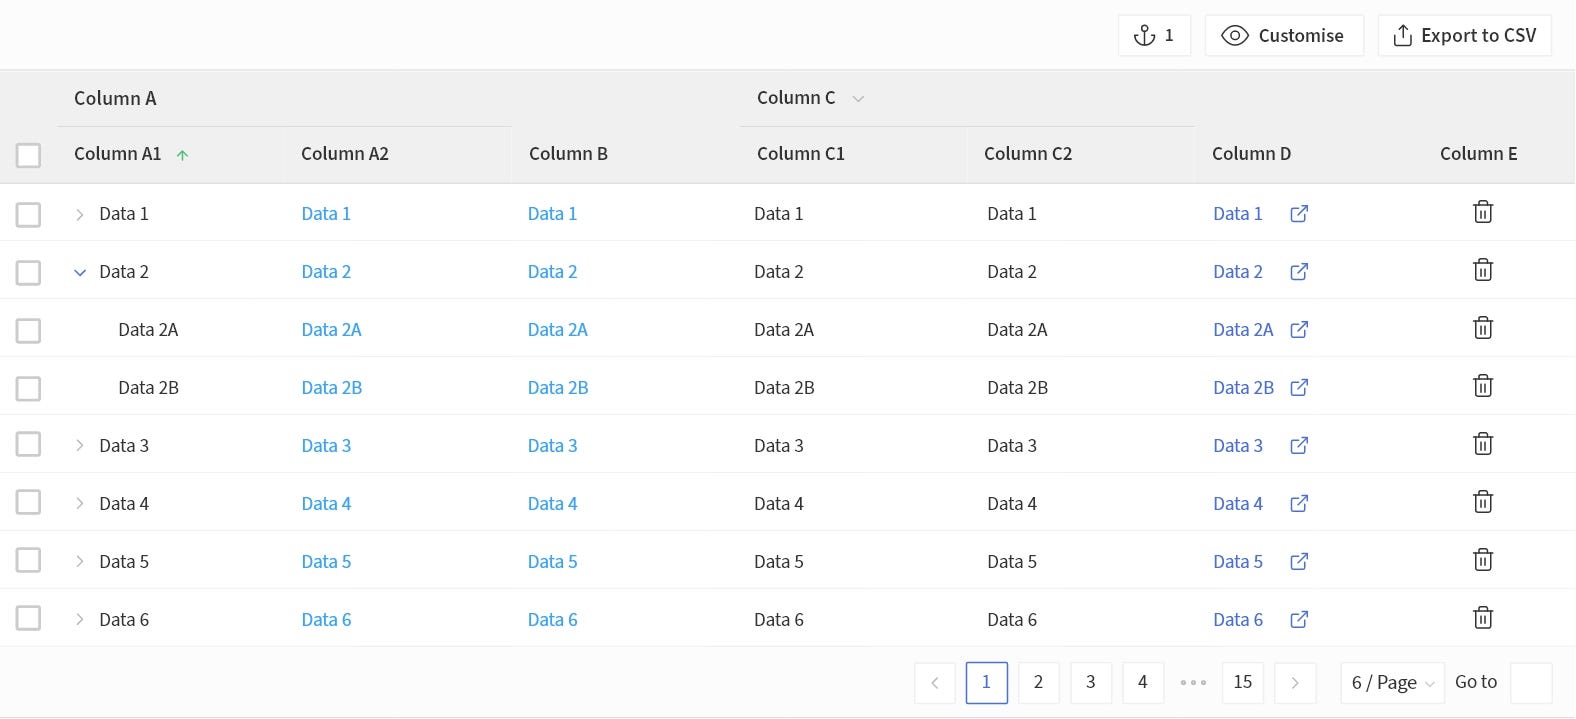This screenshot has width=1576, height=719.
Task: Sort by Column A1 using the green arrow
Action: tap(182, 155)
